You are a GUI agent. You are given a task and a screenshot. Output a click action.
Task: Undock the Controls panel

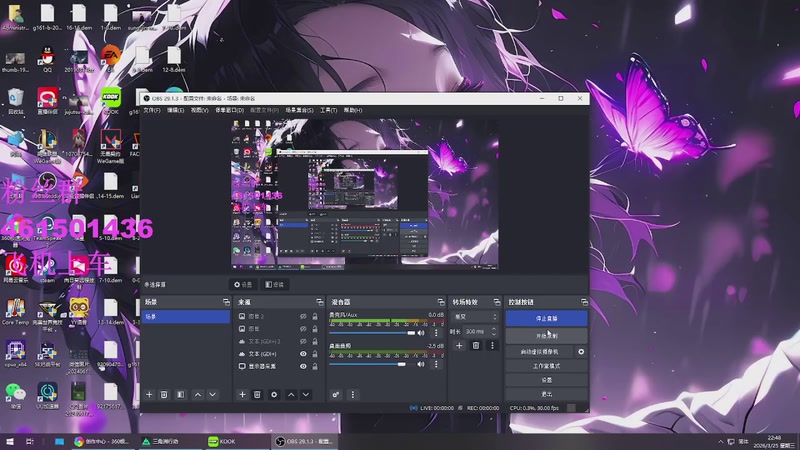pos(584,302)
